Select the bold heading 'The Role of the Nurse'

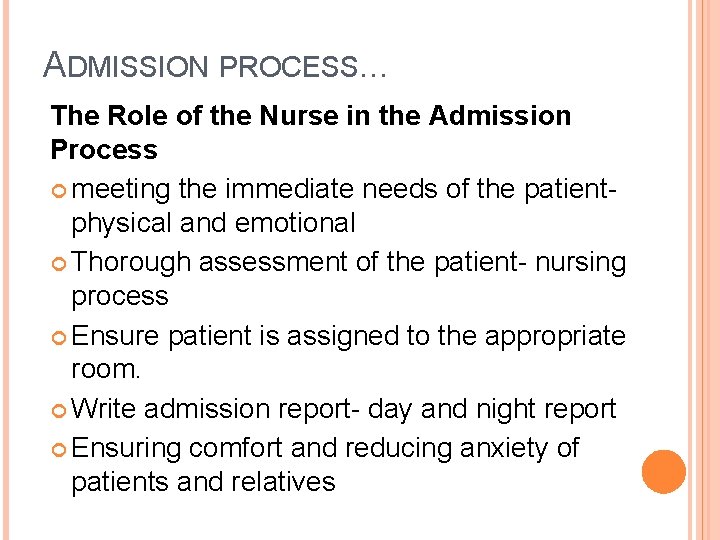[x=195, y=115]
